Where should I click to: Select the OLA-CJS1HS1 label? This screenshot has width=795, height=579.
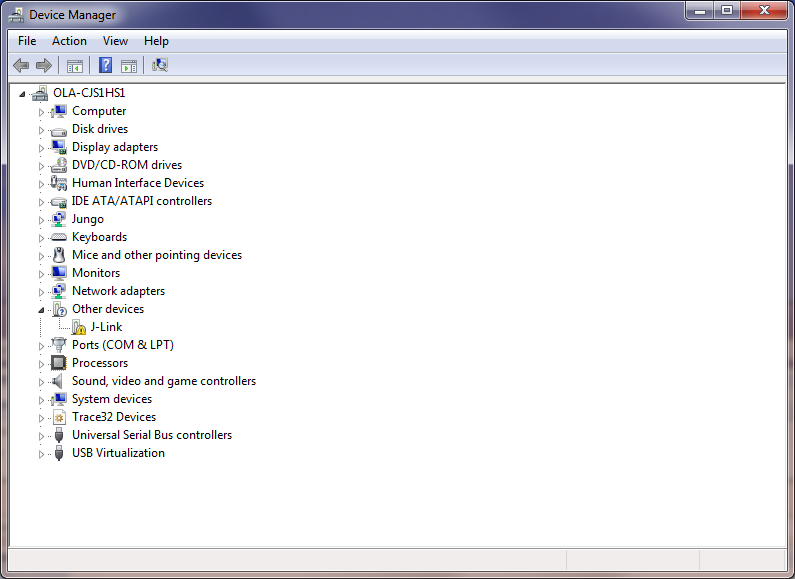[89, 93]
